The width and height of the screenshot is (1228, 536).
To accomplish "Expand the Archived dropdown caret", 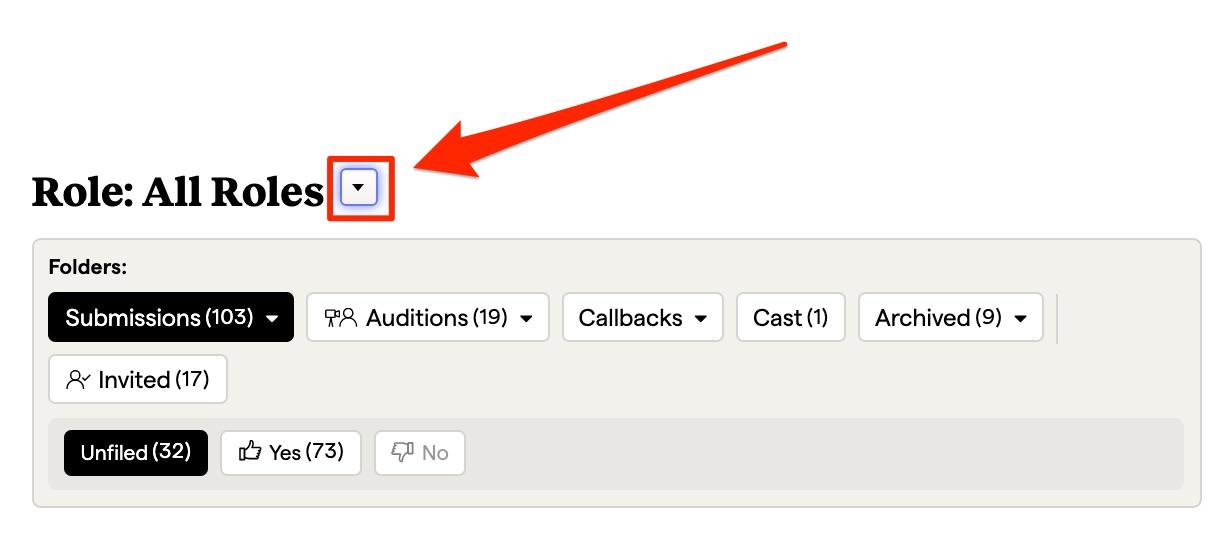I will (1021, 319).
